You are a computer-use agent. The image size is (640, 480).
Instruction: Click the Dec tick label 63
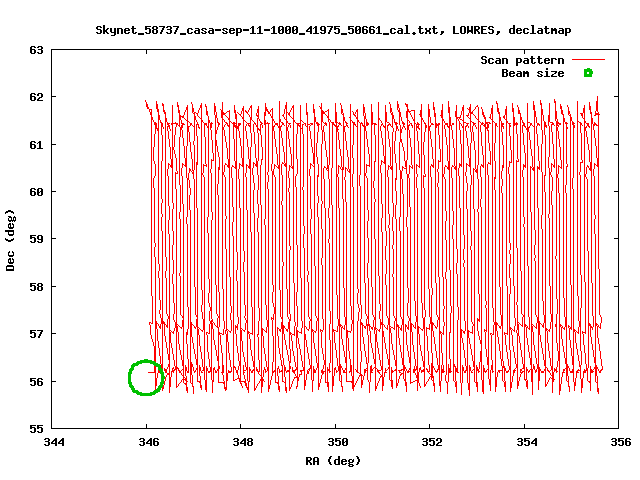36,50
